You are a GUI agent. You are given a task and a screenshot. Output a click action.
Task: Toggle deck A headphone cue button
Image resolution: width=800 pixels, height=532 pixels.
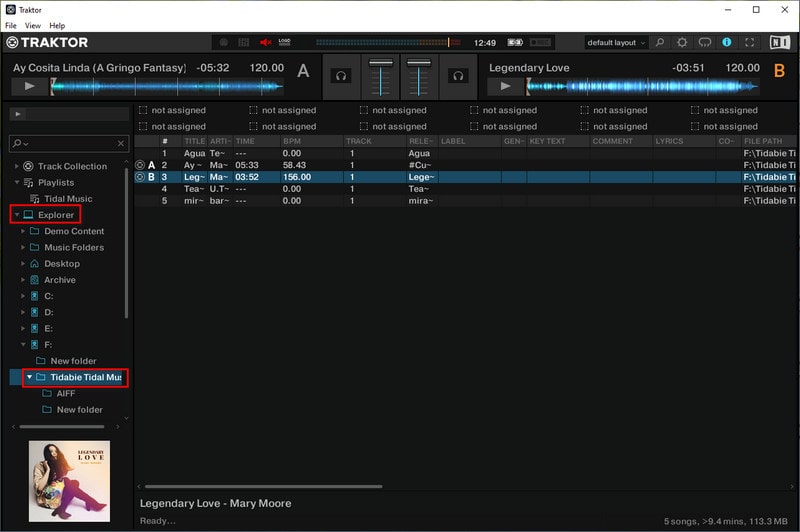(341, 76)
